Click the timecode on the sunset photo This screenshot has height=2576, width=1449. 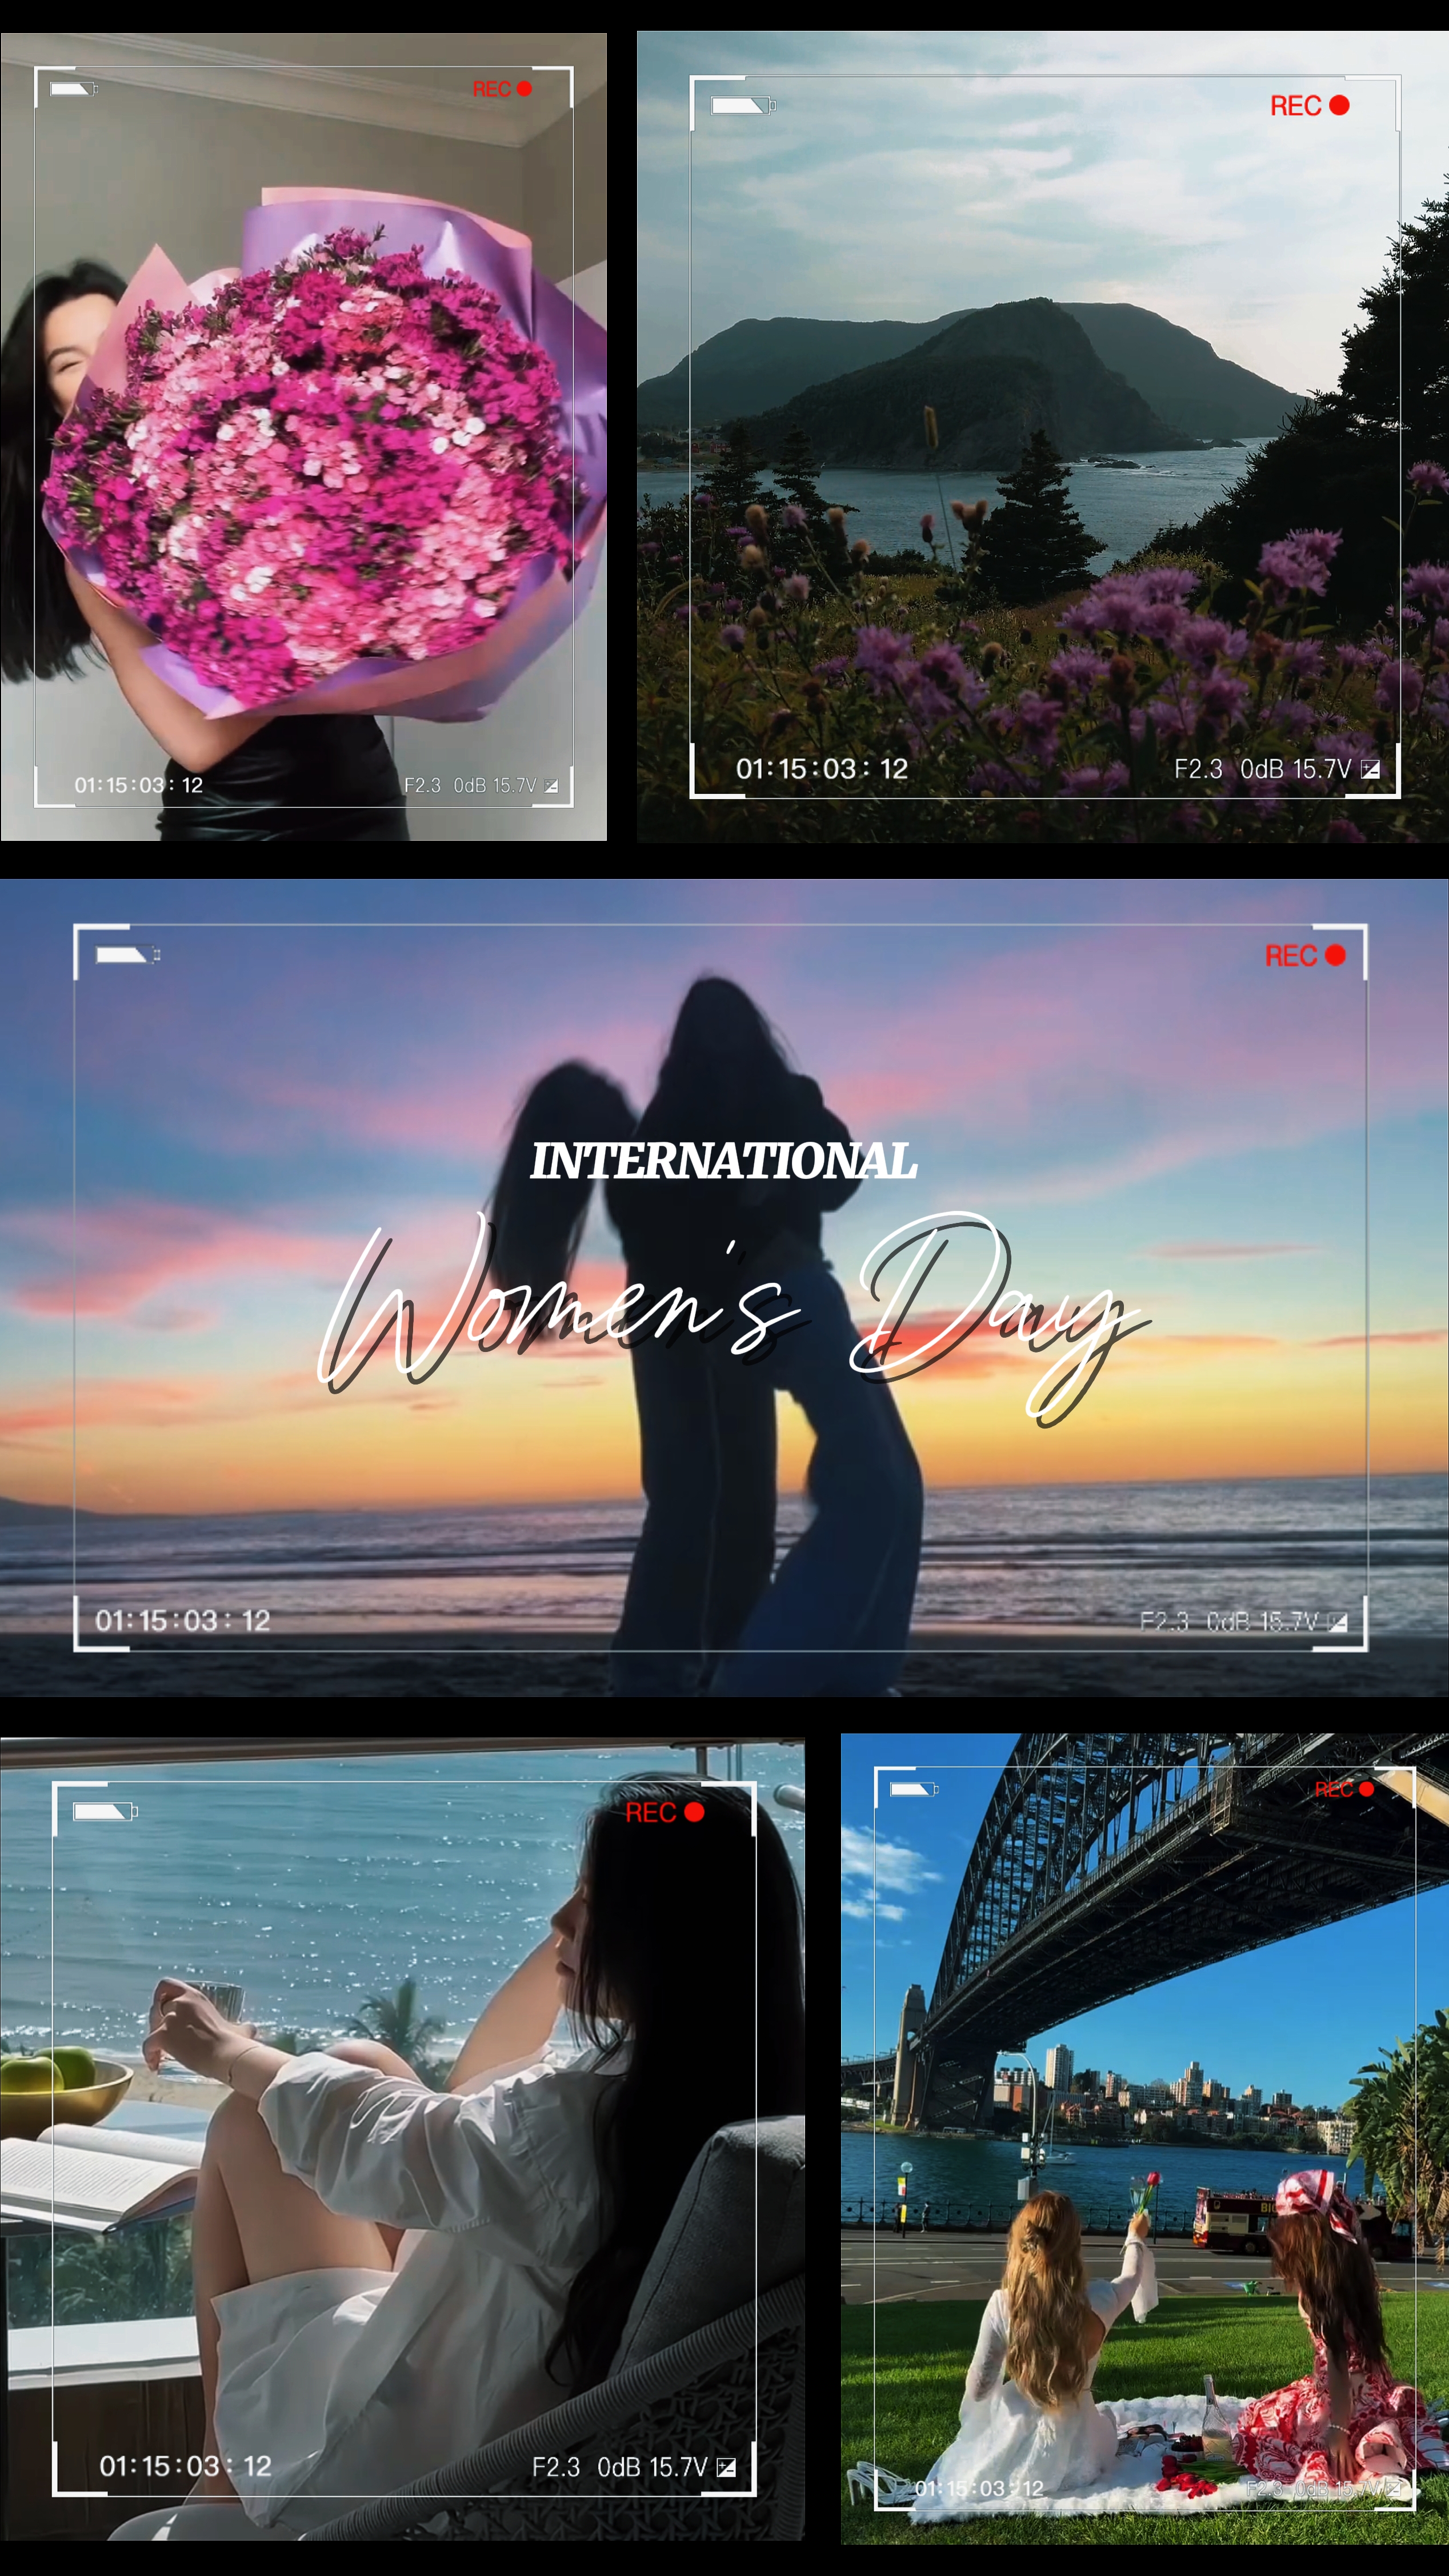coord(182,1620)
